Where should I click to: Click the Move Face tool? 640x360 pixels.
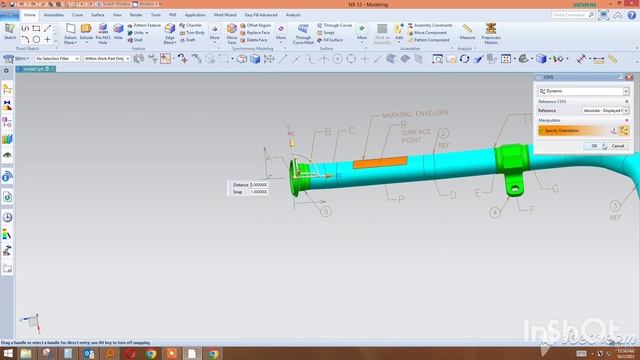coord(232,33)
